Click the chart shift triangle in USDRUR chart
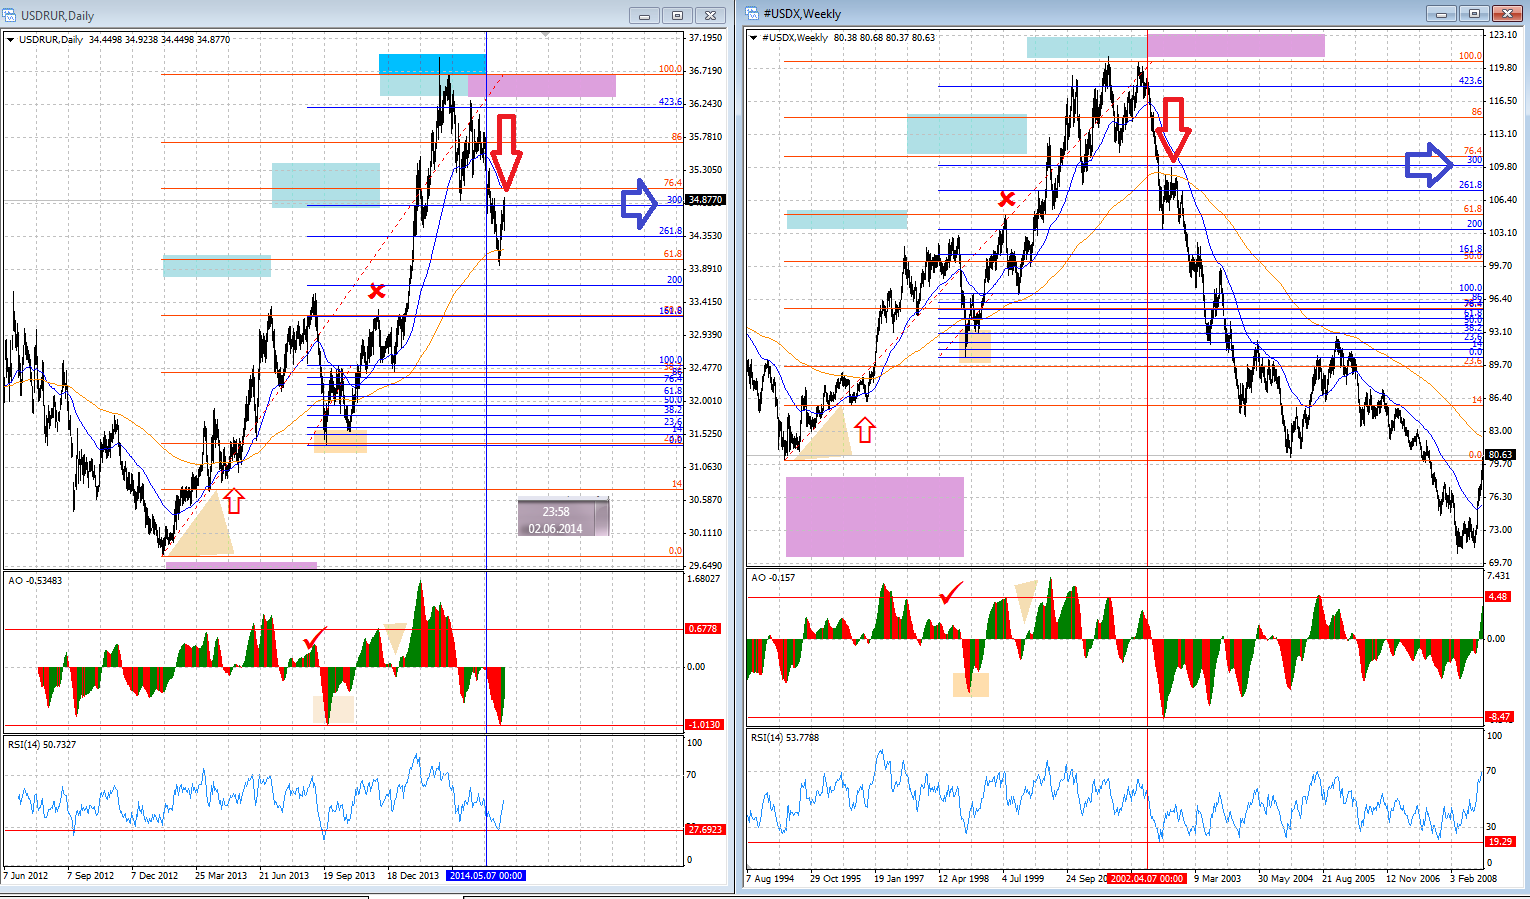The image size is (1530, 899). pyautogui.click(x=545, y=35)
